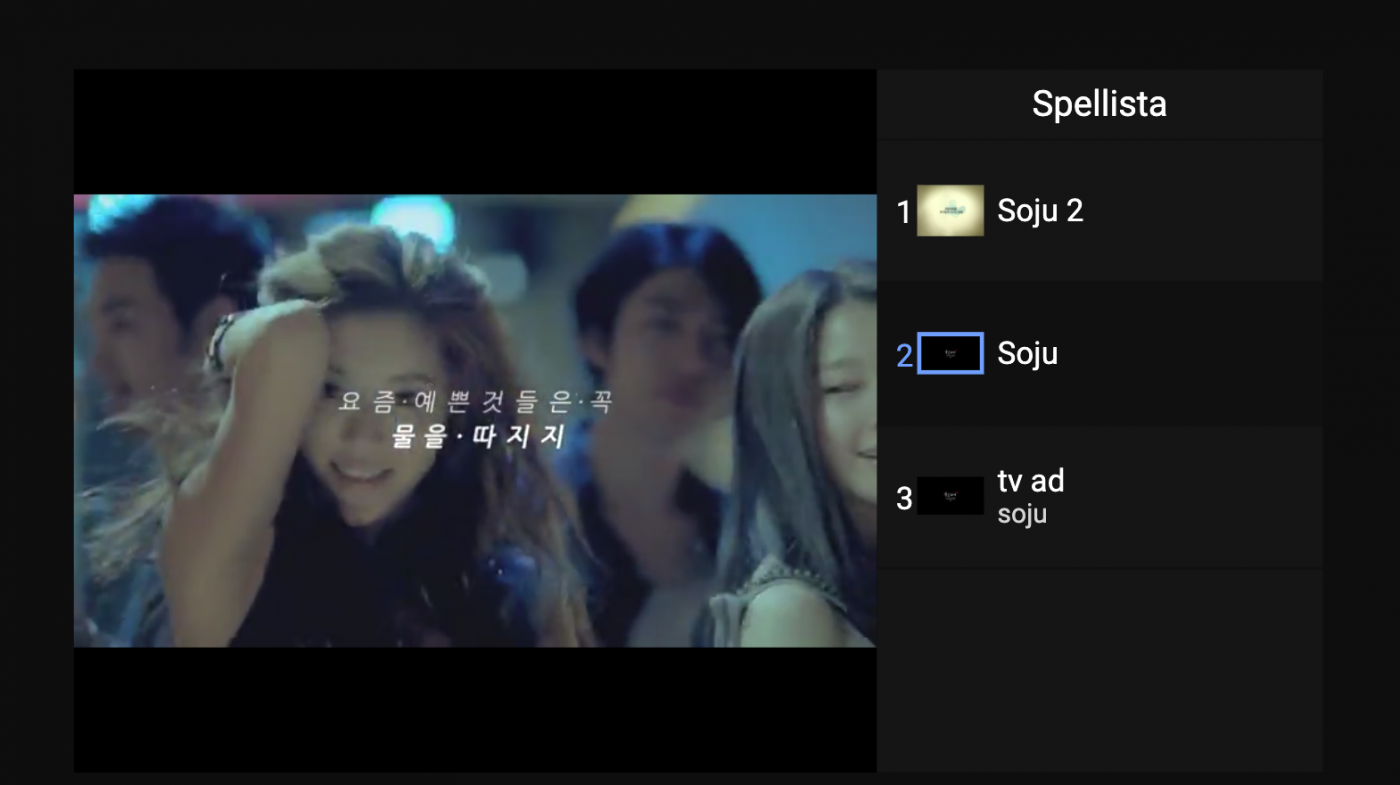Select the "Soju" title in playlist
The height and width of the screenshot is (785, 1400).
click(1027, 354)
